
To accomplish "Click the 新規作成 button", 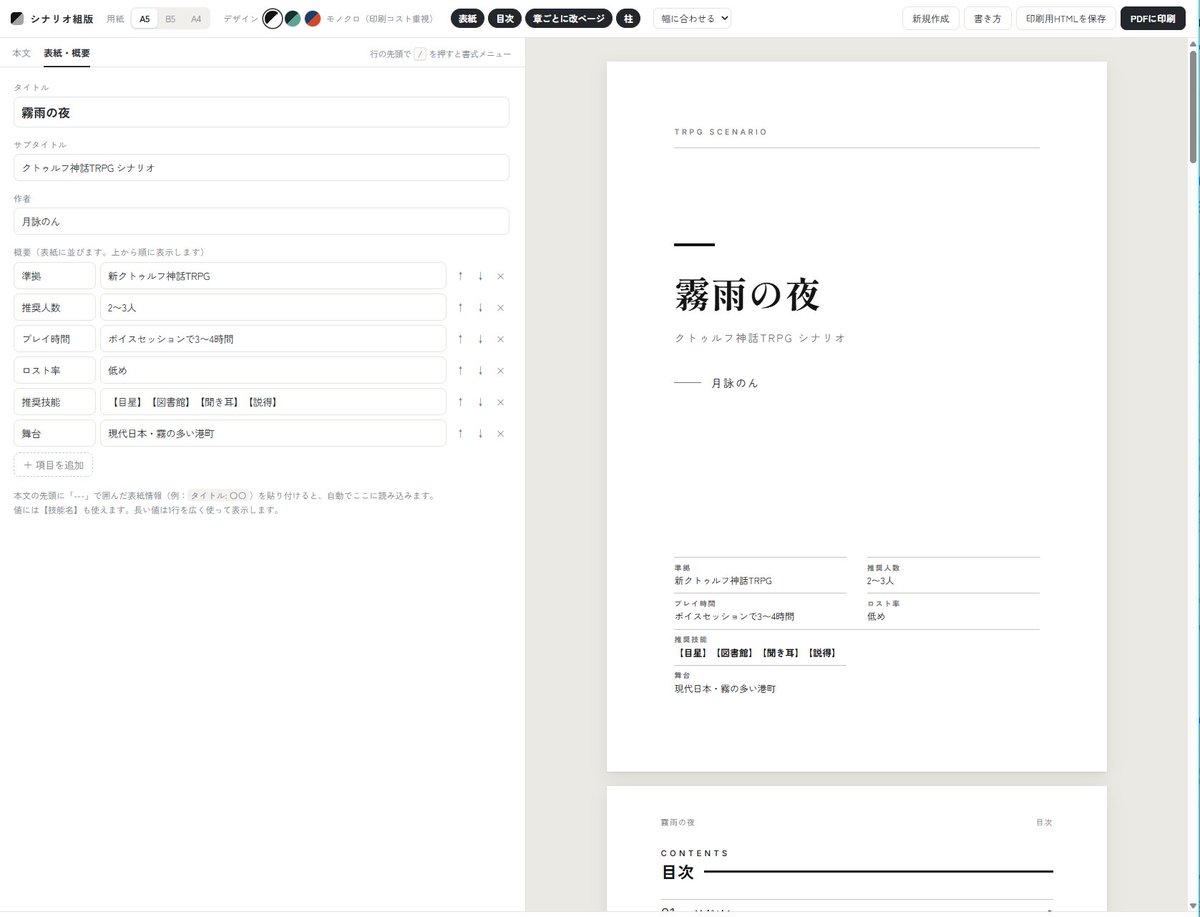I will click(x=930, y=18).
